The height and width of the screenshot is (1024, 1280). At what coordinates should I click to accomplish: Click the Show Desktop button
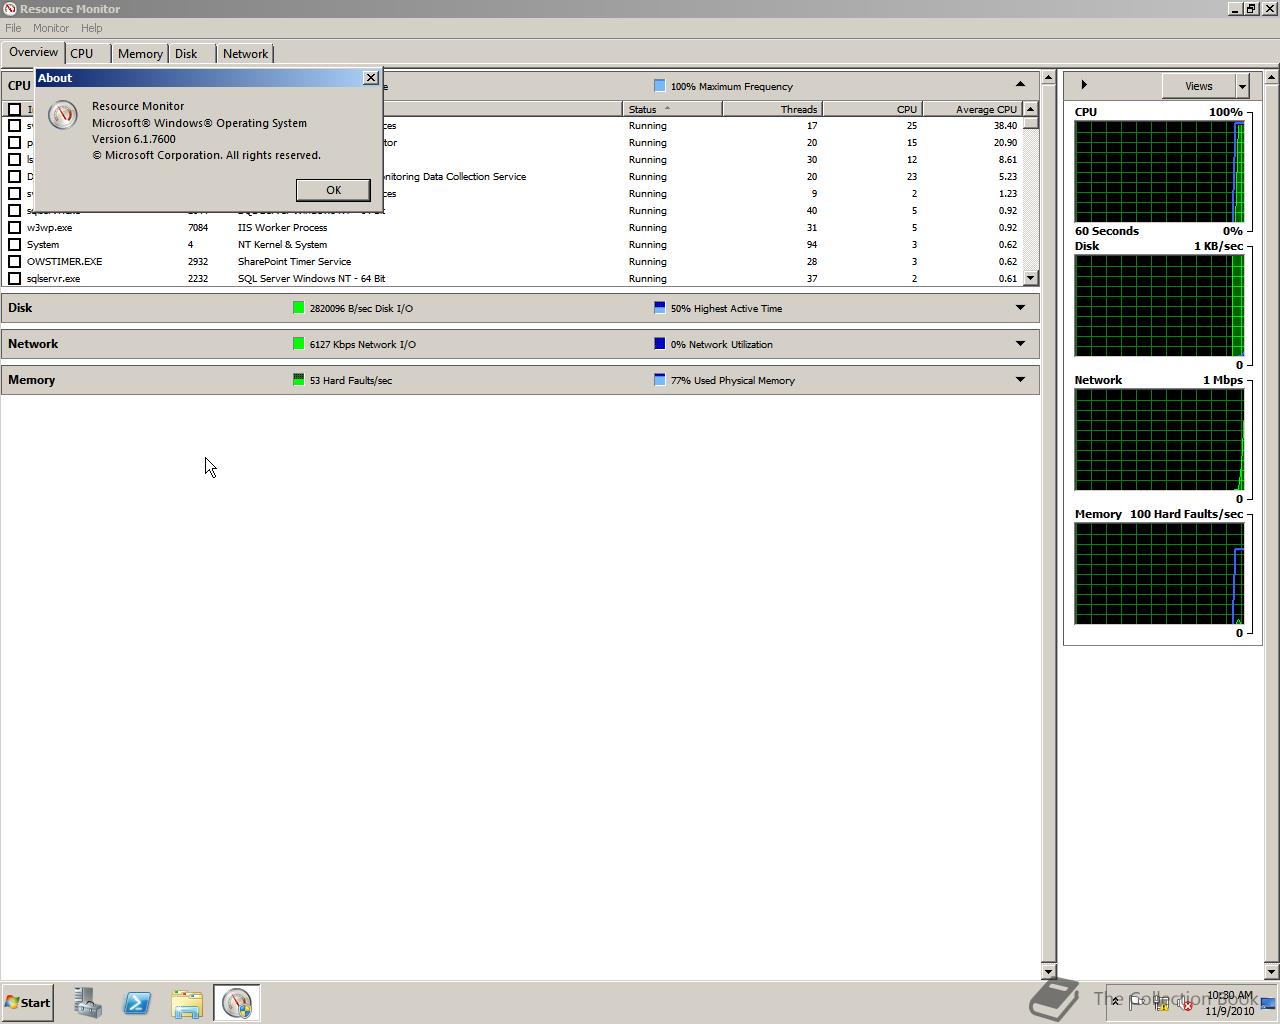tap(1269, 1003)
